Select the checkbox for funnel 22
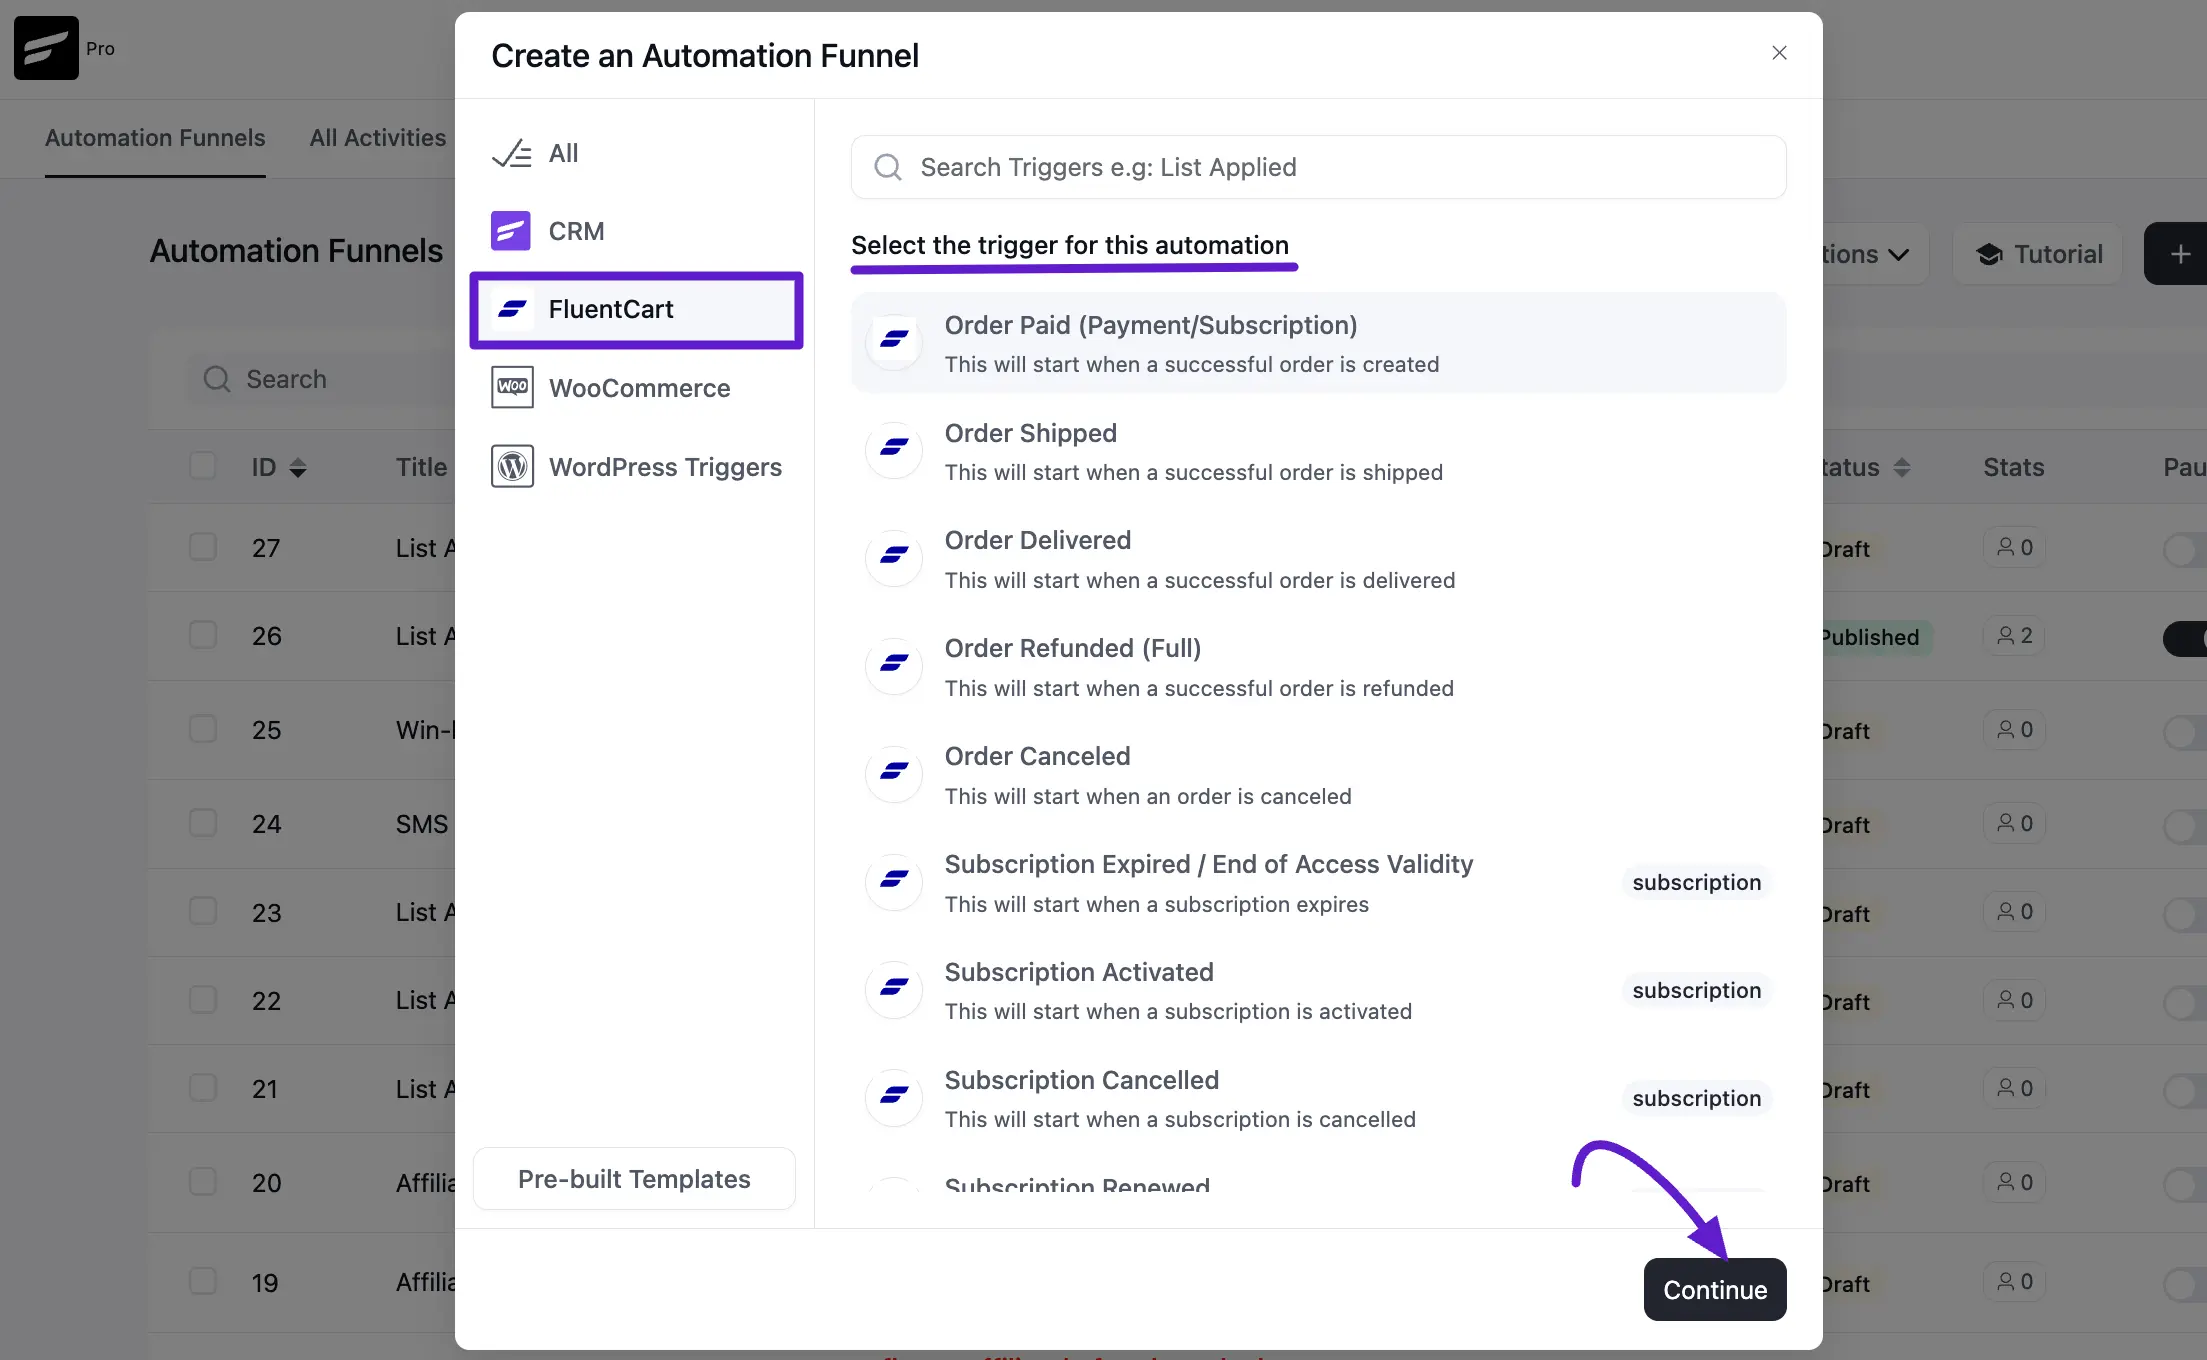 203,1000
